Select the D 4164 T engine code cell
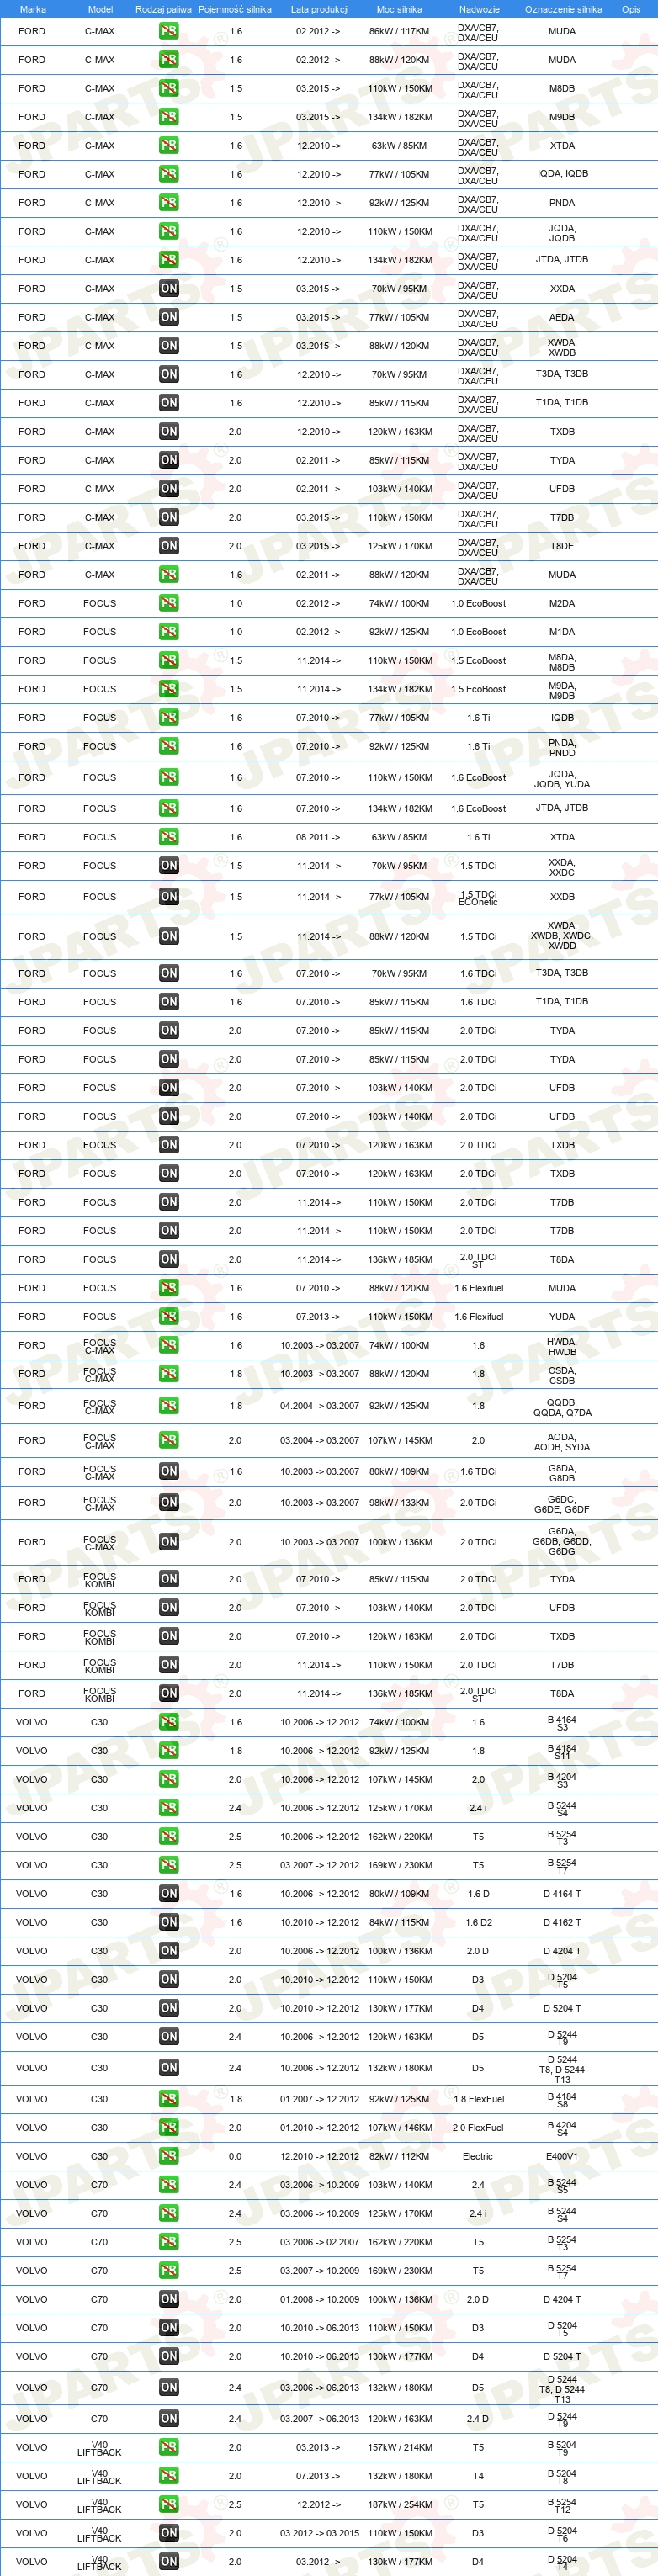Viewport: 658px width, 2576px height. point(562,1894)
